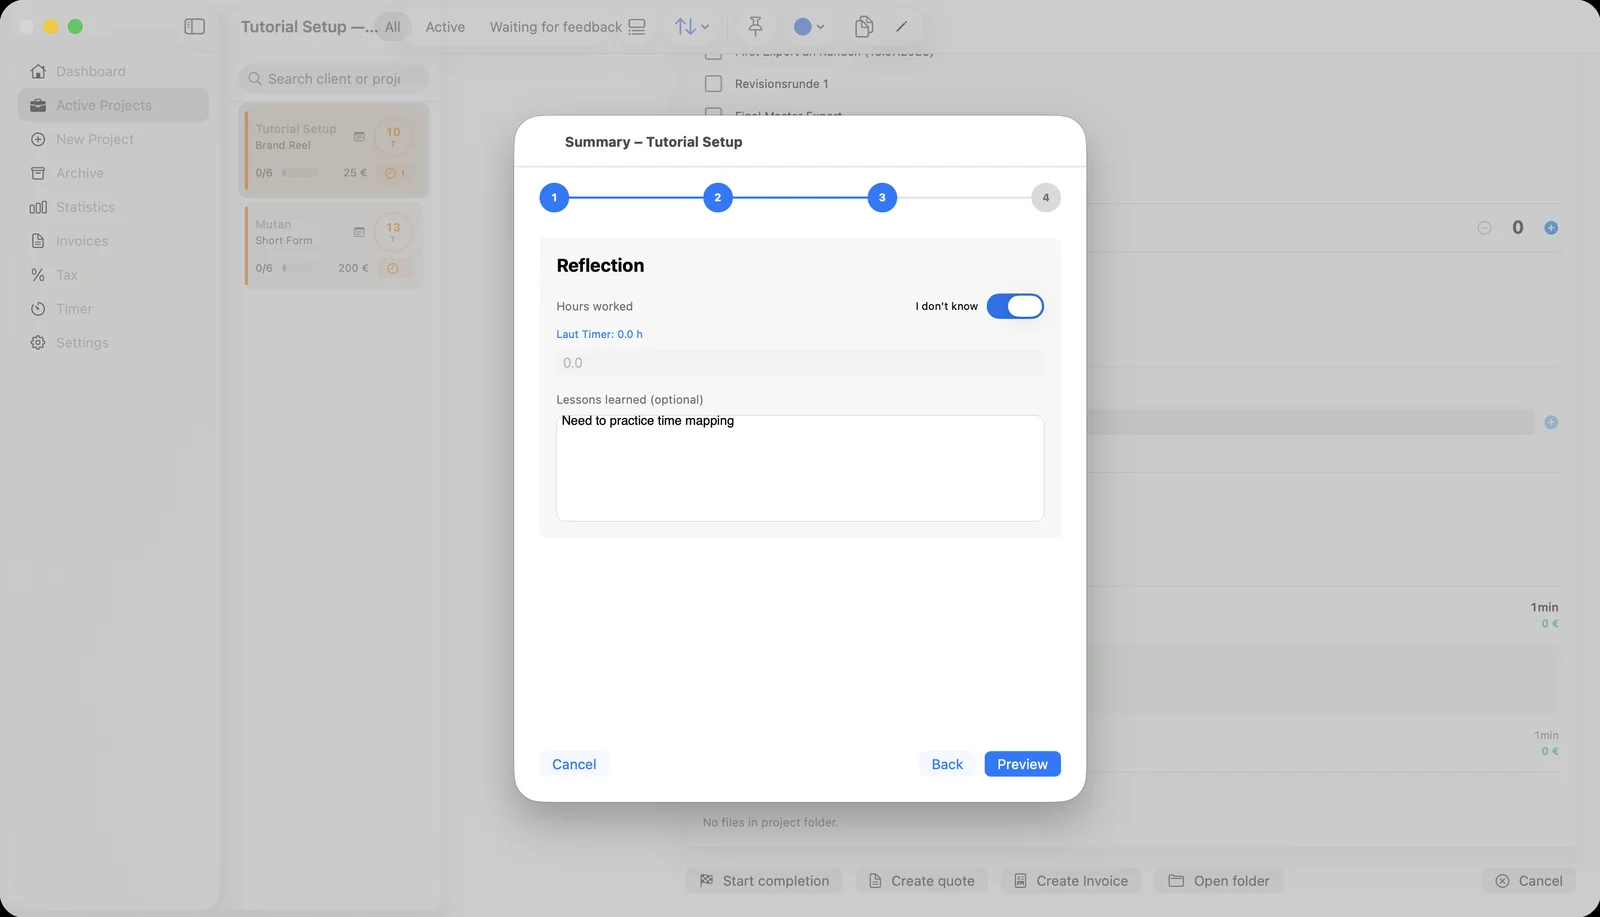Click the minus stepper icon
The width and height of the screenshot is (1600, 917).
click(1484, 228)
